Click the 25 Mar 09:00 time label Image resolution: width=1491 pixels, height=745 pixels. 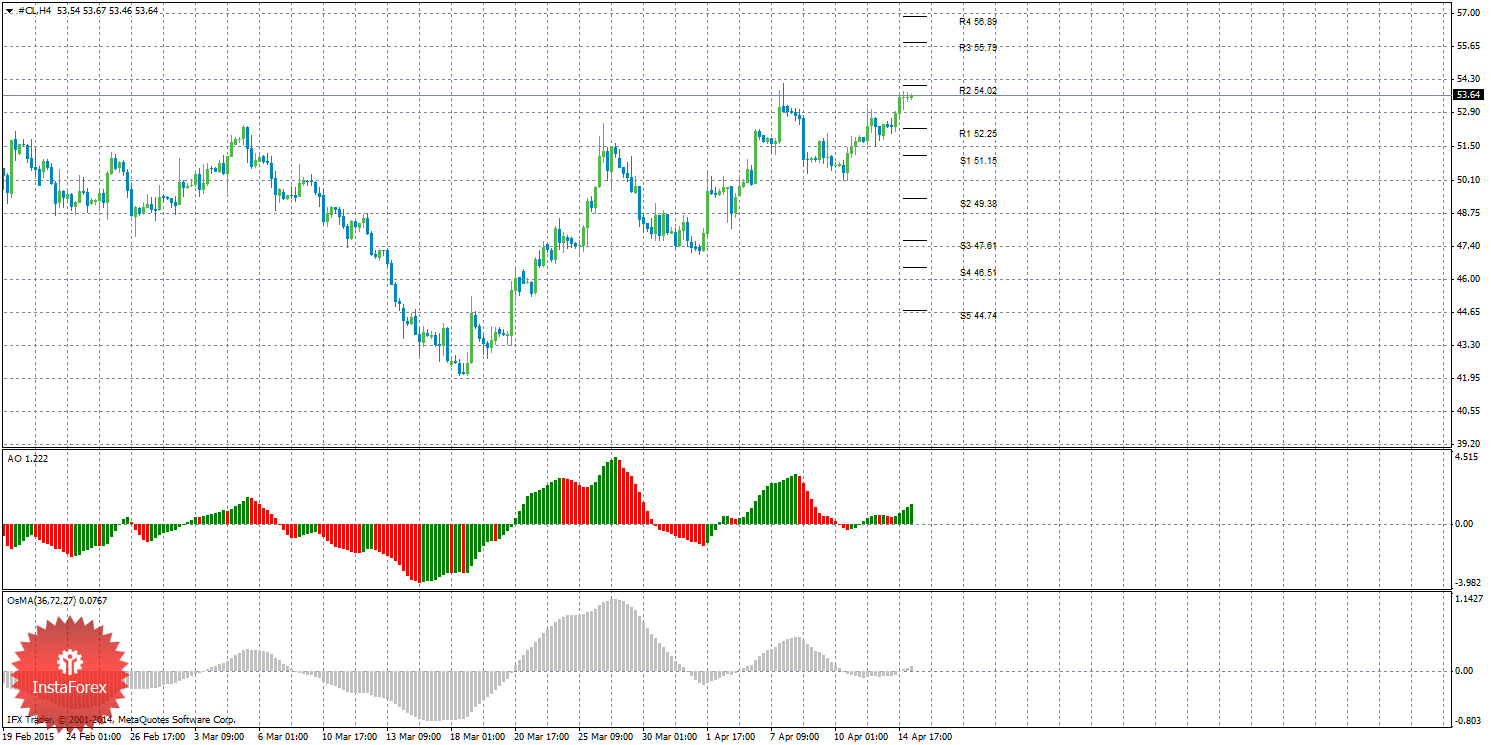click(x=605, y=737)
